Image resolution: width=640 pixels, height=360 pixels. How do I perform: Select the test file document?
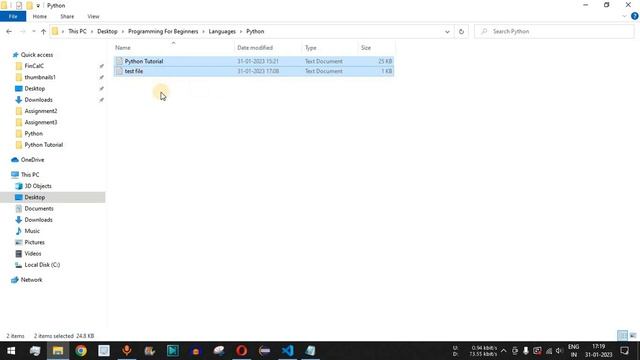254,71
